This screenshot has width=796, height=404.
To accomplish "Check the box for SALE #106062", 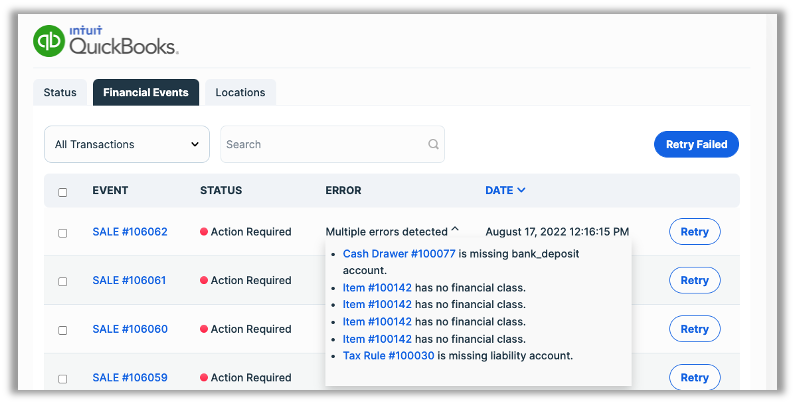I will (x=63, y=233).
